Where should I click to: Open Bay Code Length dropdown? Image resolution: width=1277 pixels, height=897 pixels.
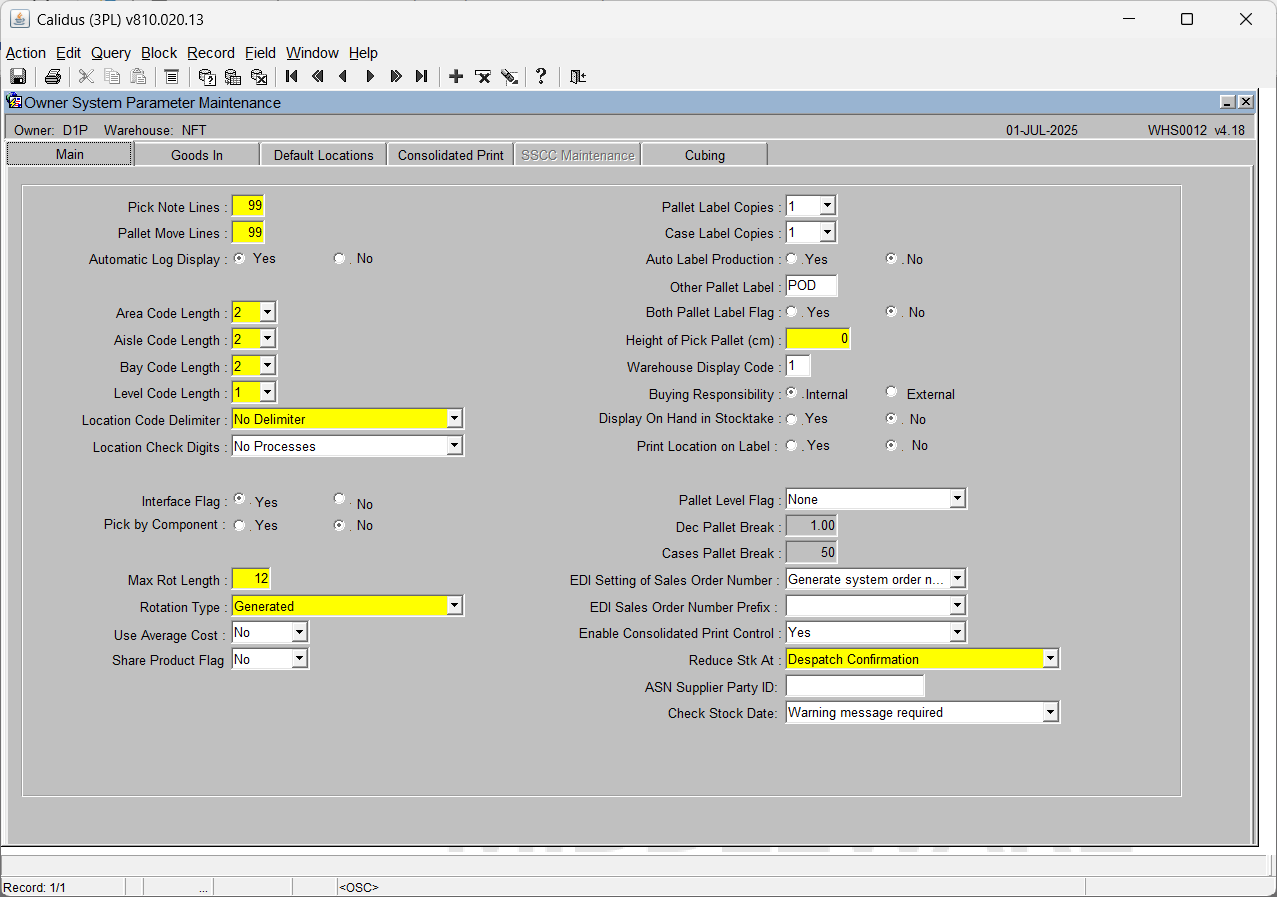click(267, 366)
